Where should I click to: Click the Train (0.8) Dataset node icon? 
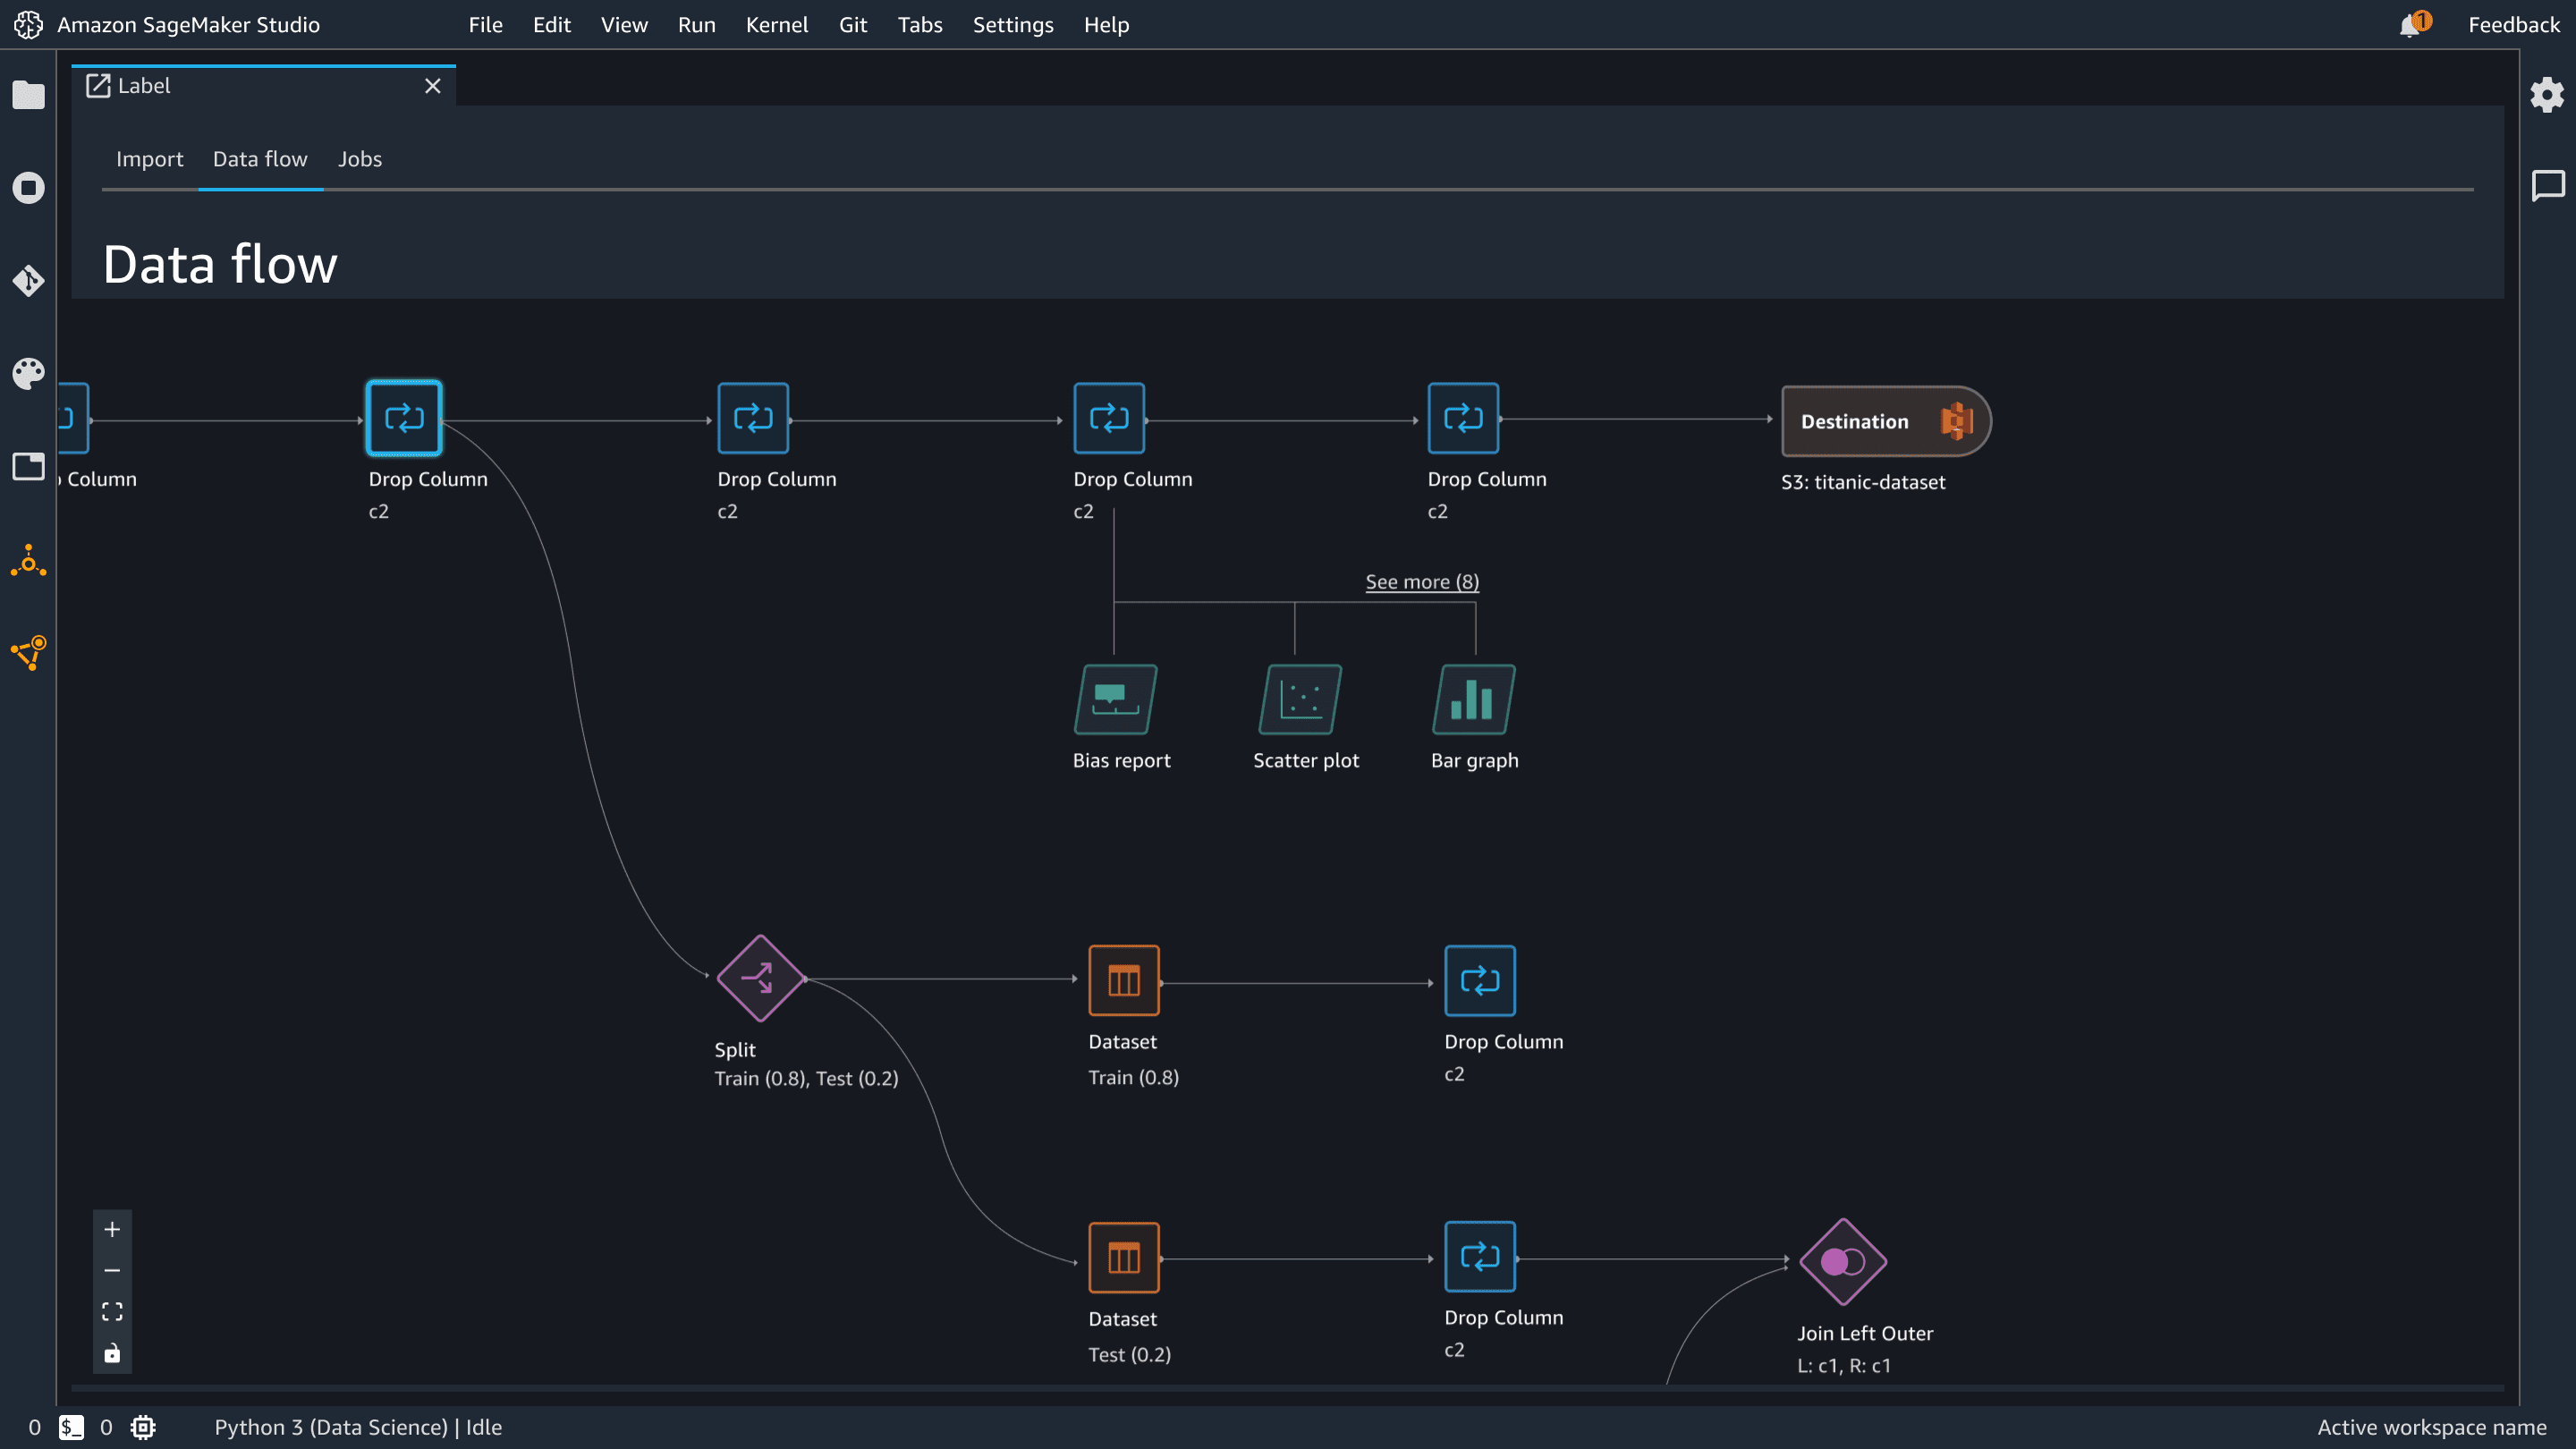(1123, 980)
